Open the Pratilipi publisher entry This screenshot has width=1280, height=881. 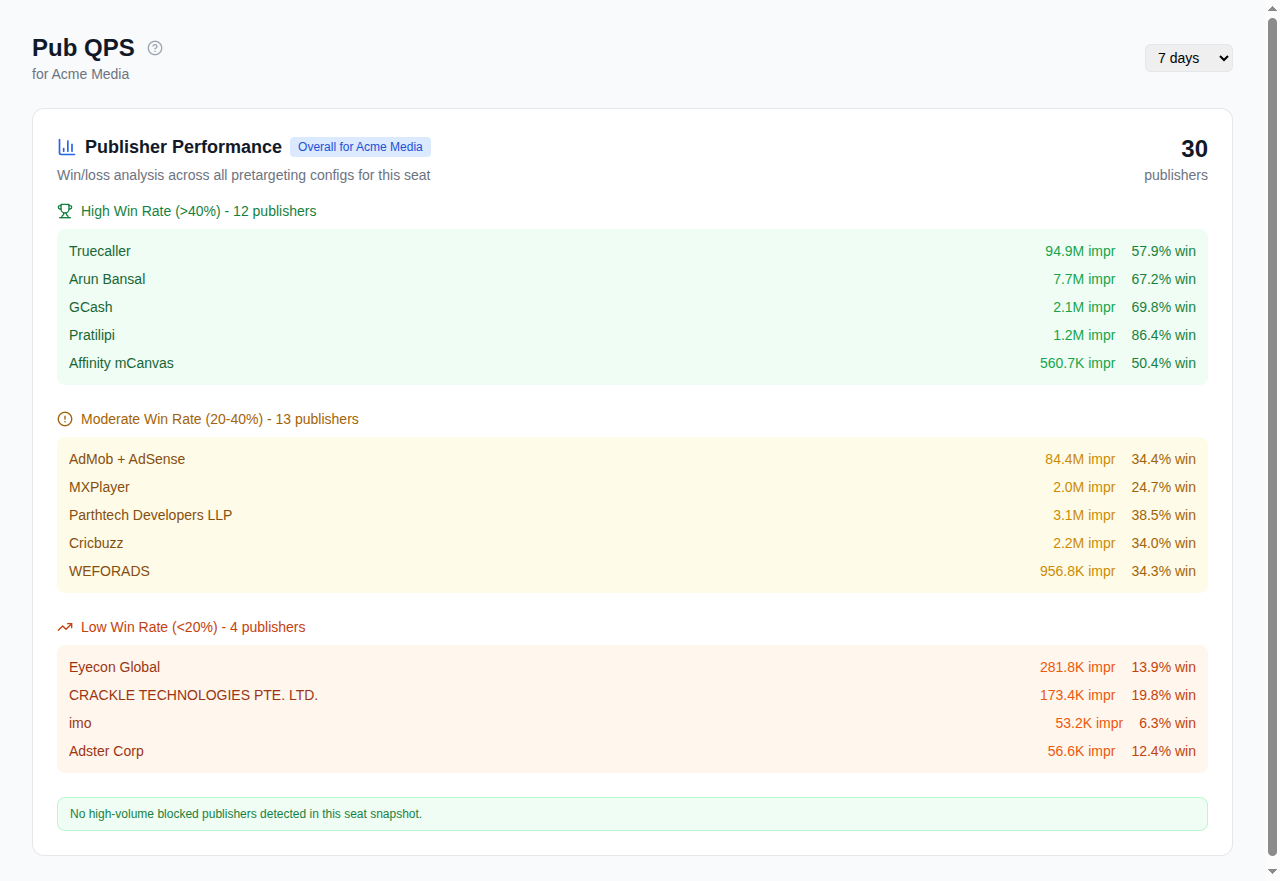[91, 335]
